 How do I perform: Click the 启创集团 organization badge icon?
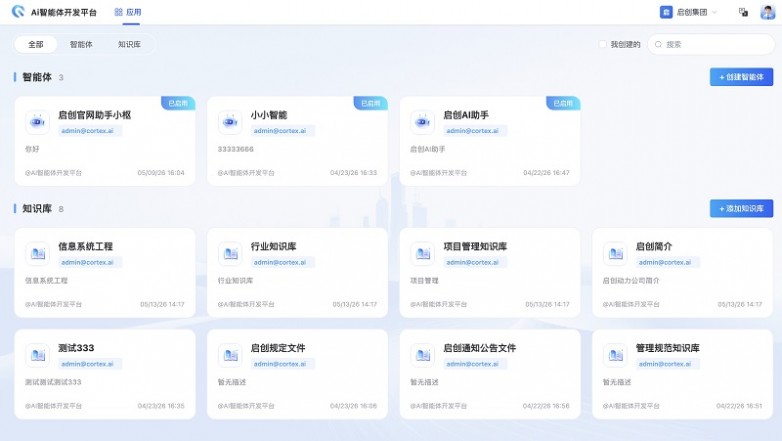[666, 12]
